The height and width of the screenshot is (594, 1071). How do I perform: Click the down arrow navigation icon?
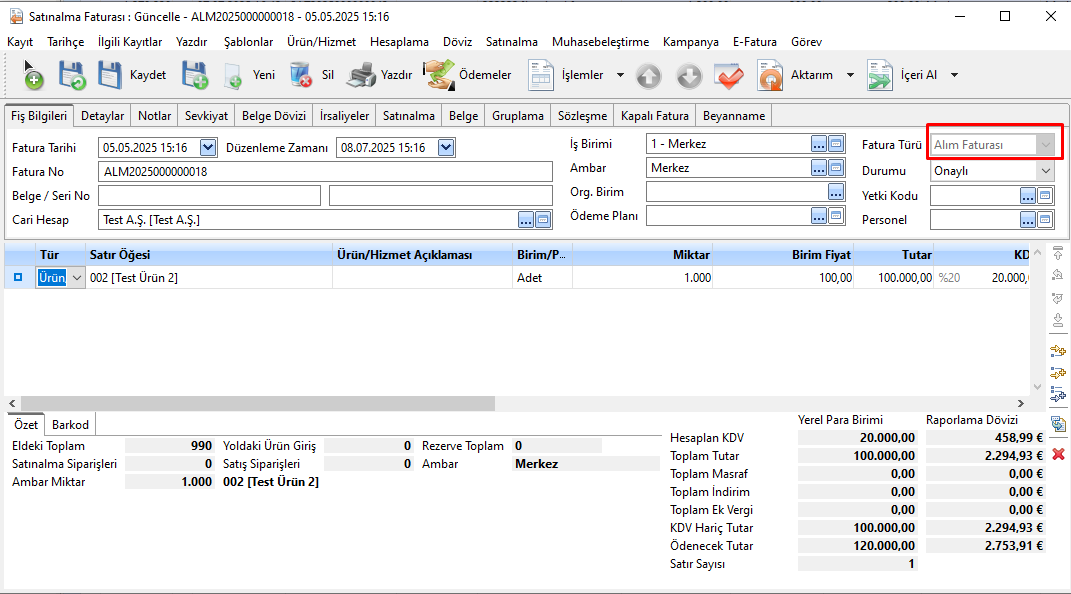point(689,76)
